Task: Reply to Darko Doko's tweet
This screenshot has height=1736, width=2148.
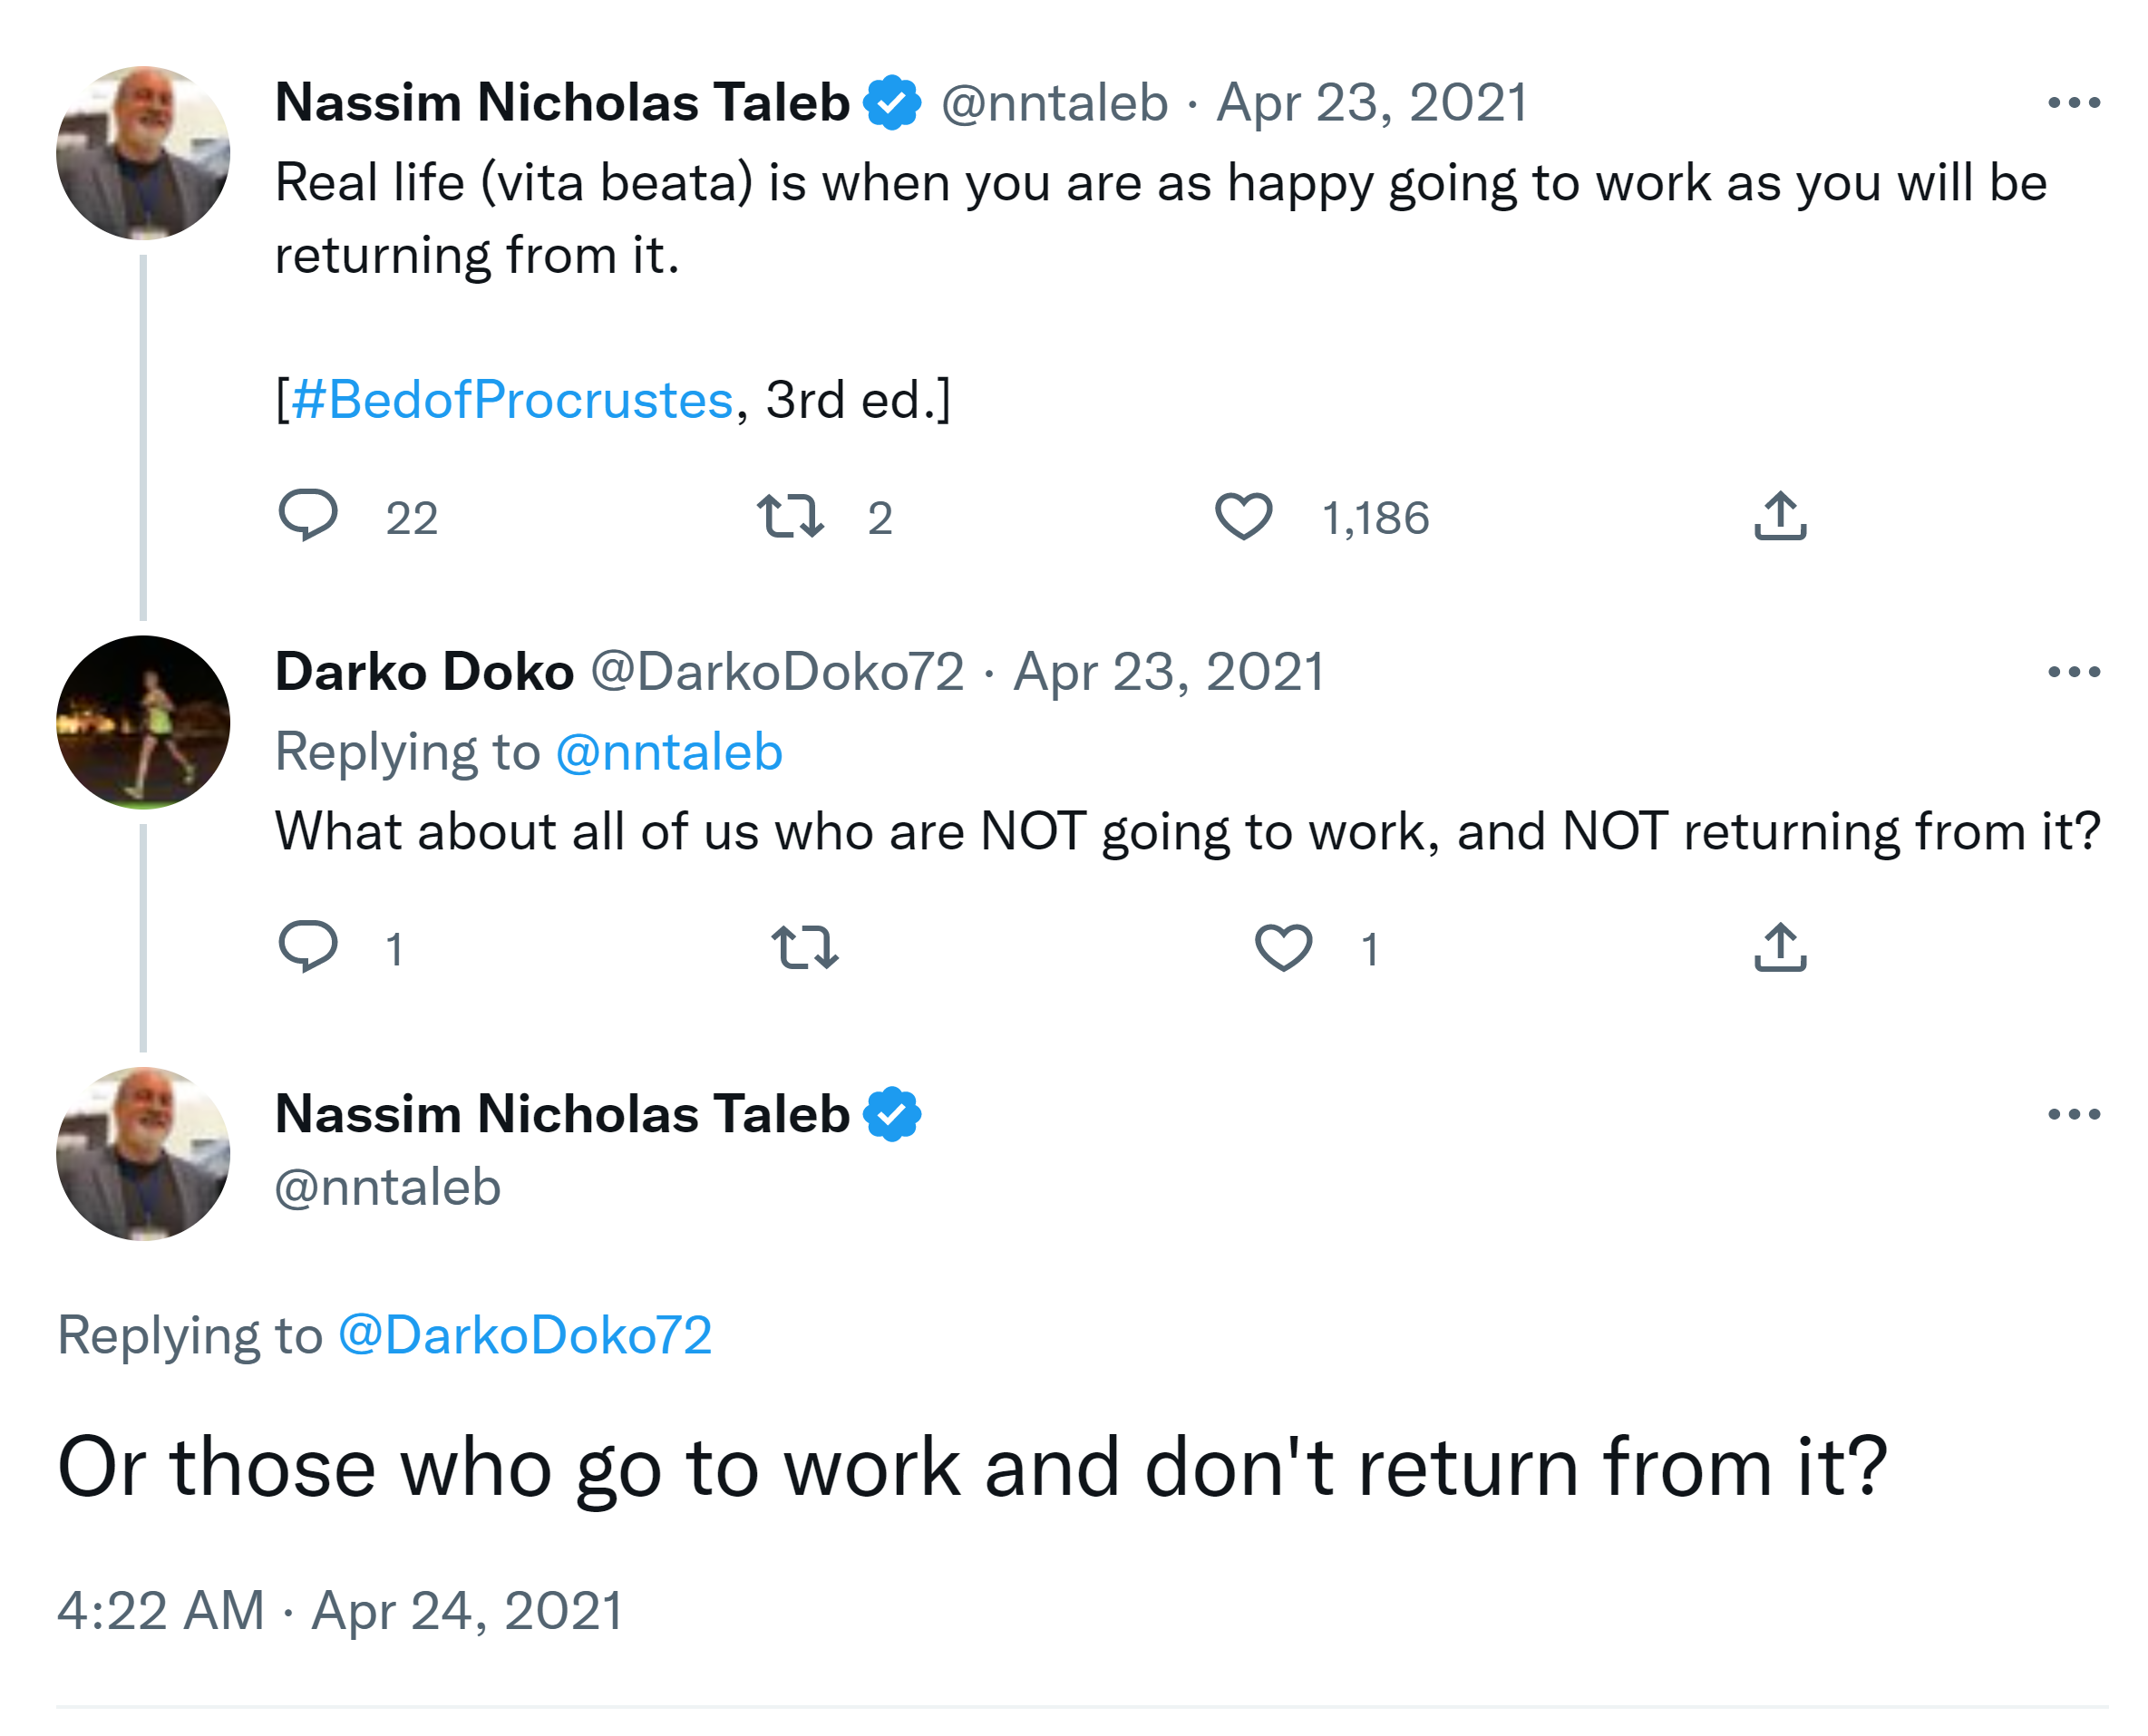Action: click(308, 946)
